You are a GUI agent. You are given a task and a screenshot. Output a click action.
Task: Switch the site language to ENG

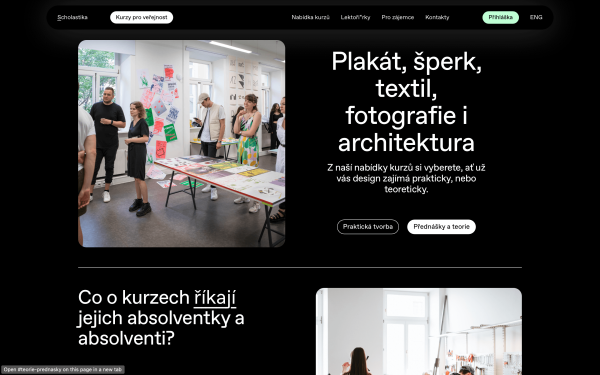pyautogui.click(x=536, y=17)
